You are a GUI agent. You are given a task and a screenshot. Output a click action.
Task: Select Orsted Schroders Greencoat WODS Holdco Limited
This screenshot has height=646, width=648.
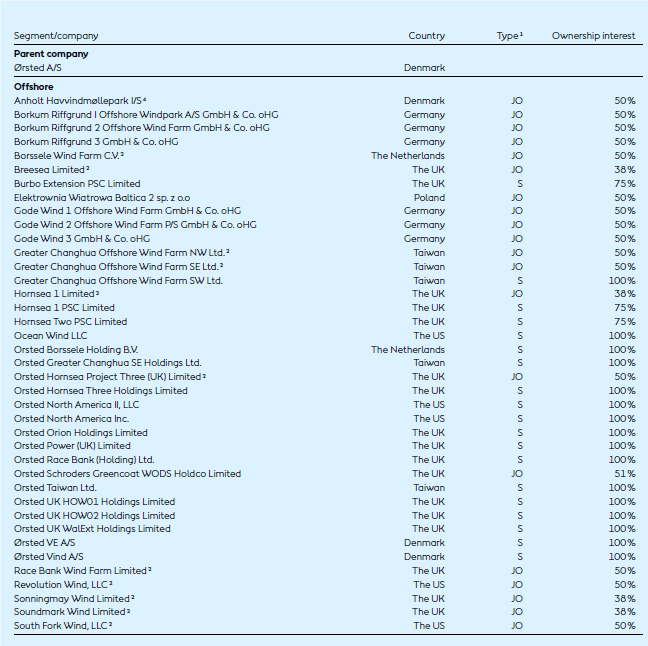pos(127,474)
